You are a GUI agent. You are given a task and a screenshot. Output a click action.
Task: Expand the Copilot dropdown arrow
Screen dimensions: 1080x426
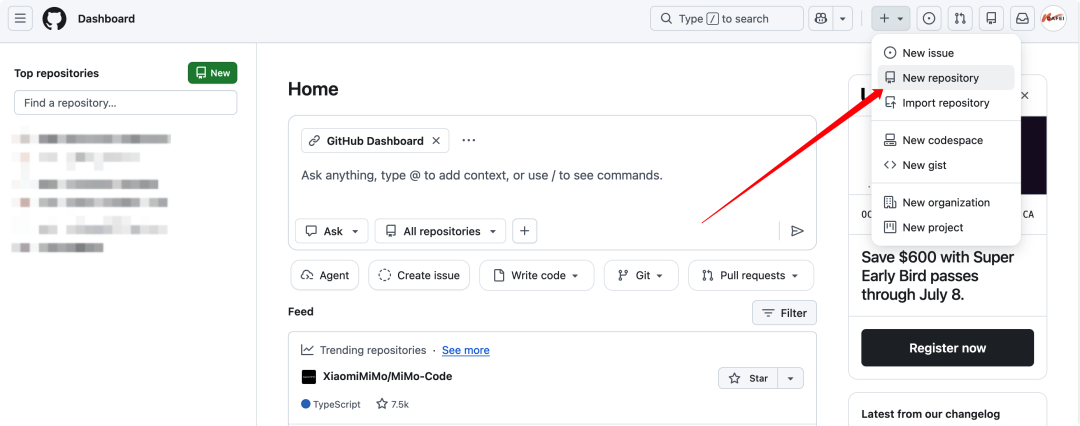point(842,19)
